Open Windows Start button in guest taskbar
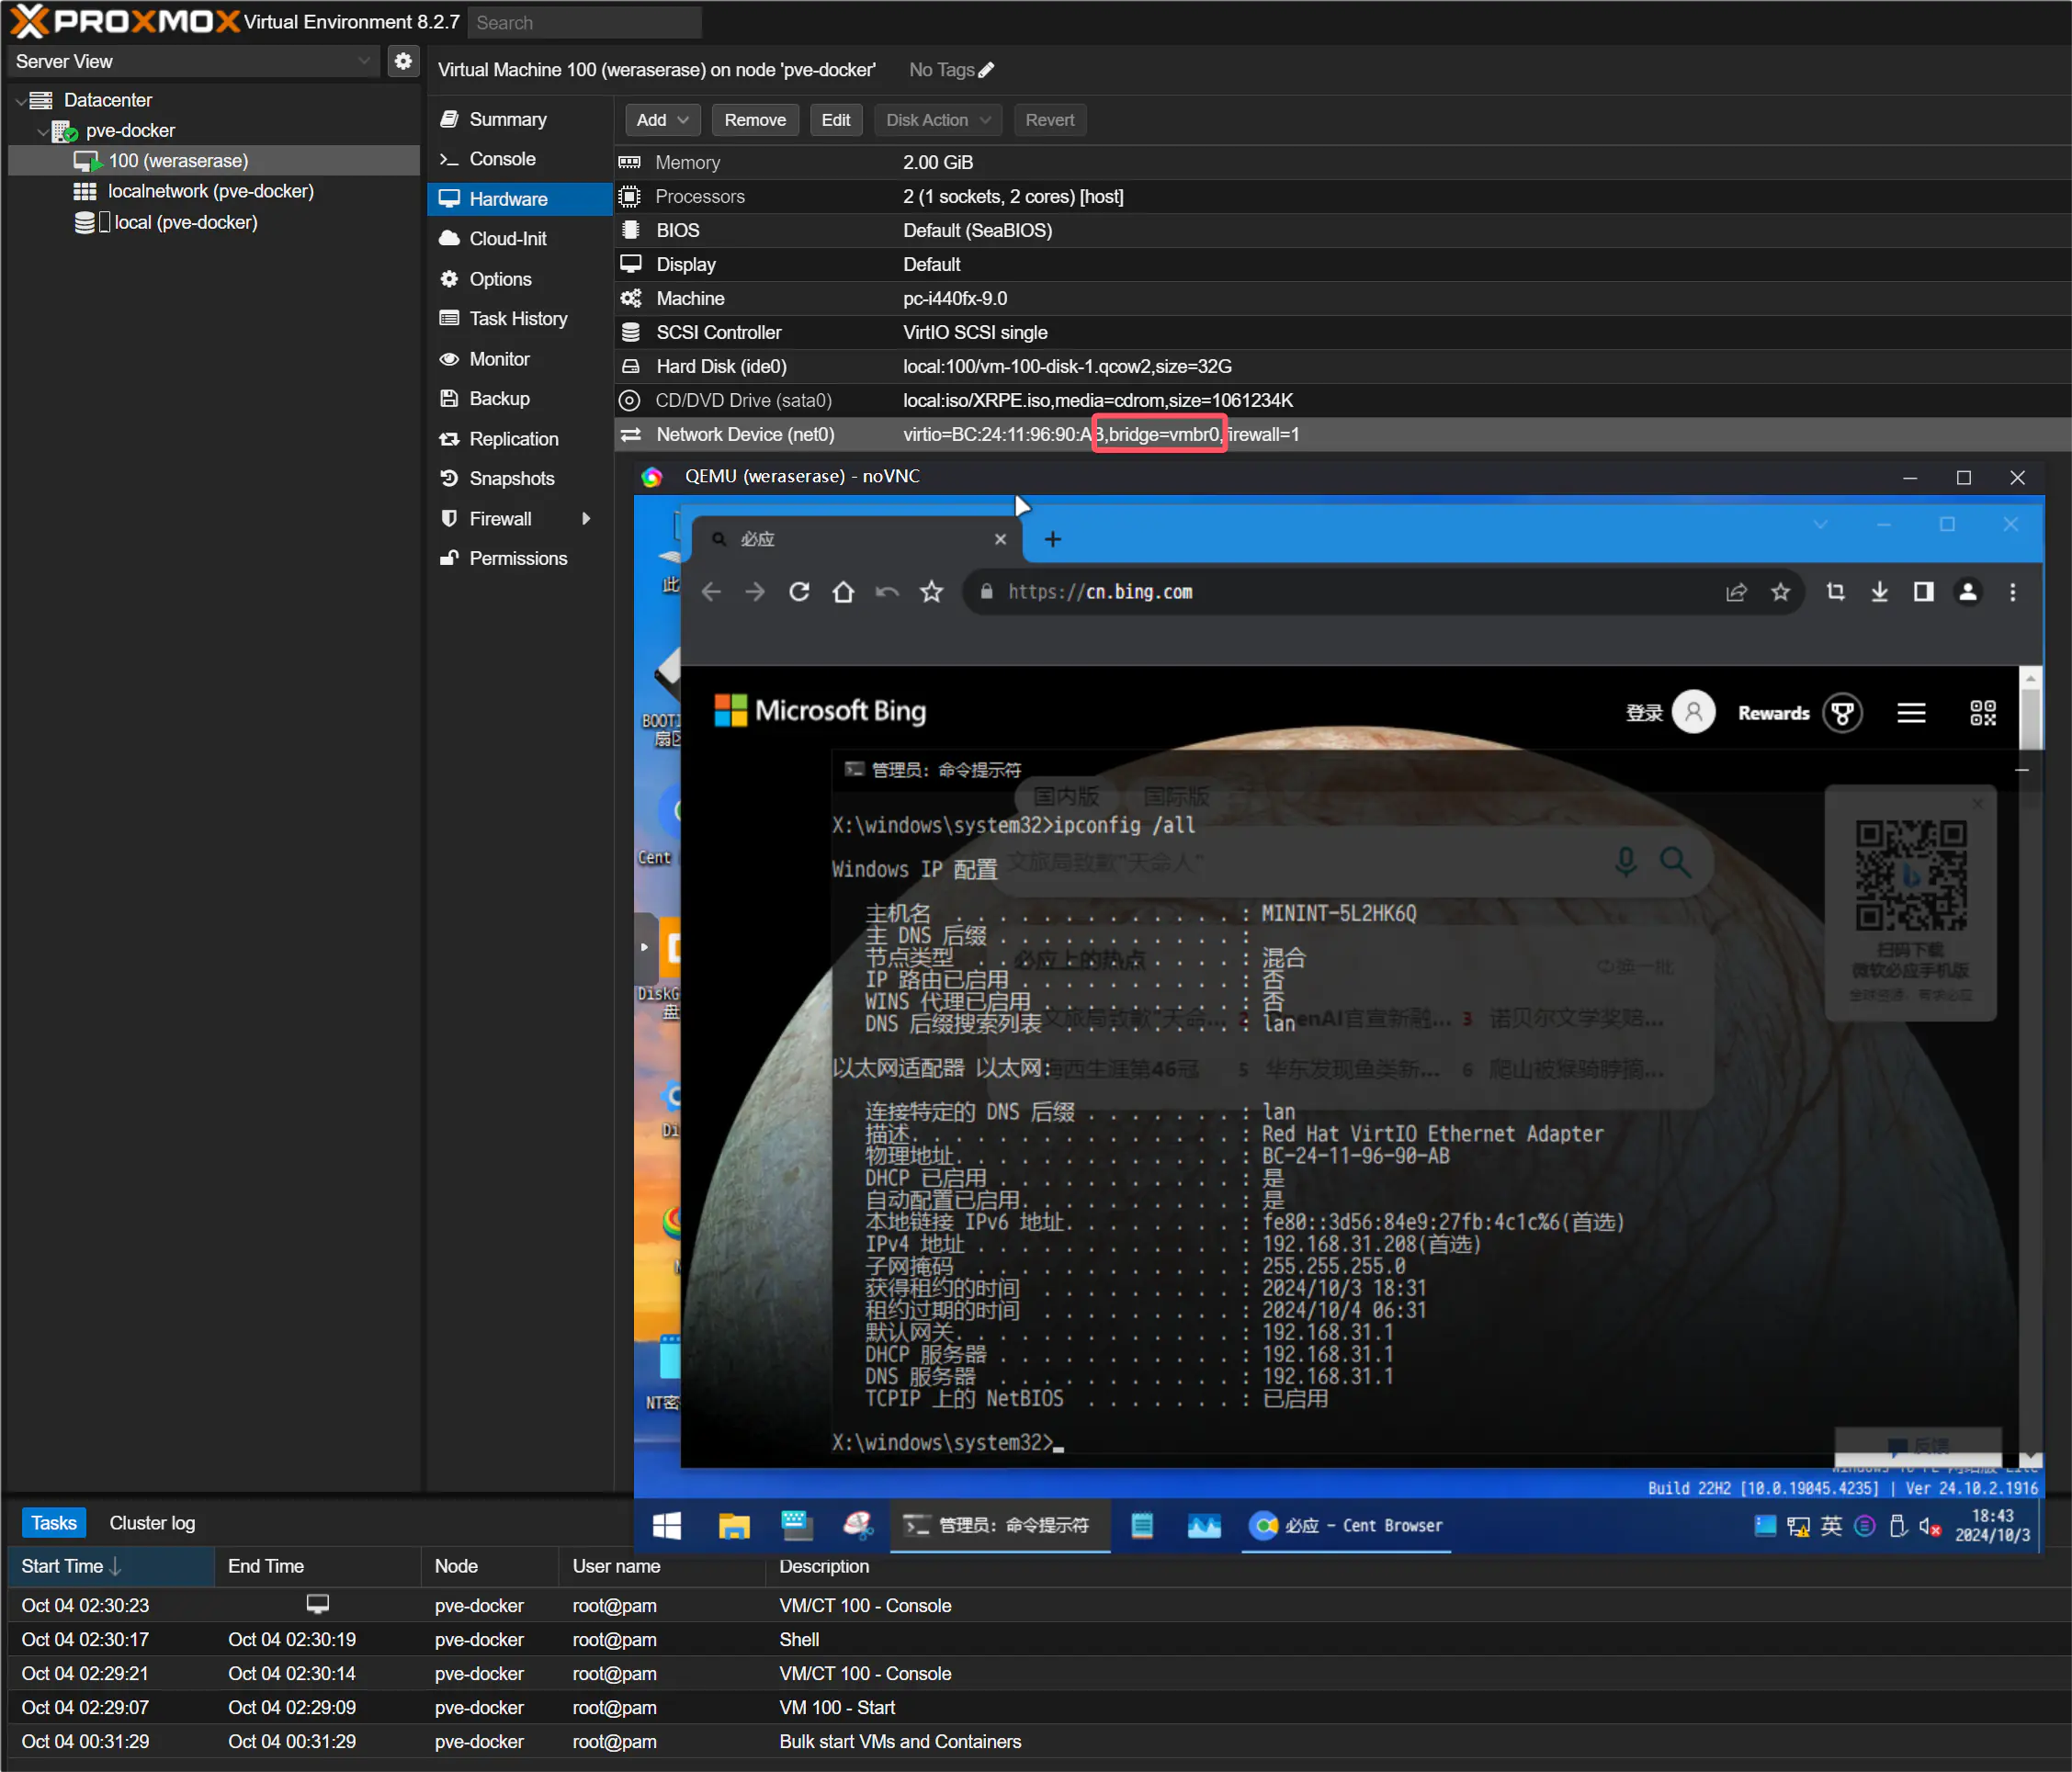 [666, 1525]
